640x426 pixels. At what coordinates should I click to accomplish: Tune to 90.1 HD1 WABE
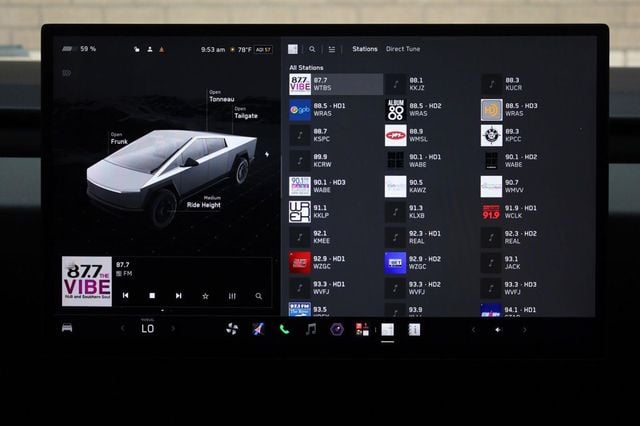432,161
